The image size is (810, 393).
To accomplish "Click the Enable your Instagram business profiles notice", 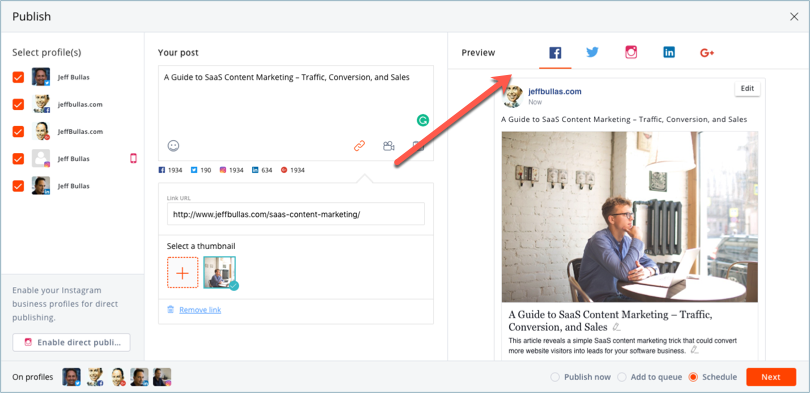I will (x=65, y=304).
